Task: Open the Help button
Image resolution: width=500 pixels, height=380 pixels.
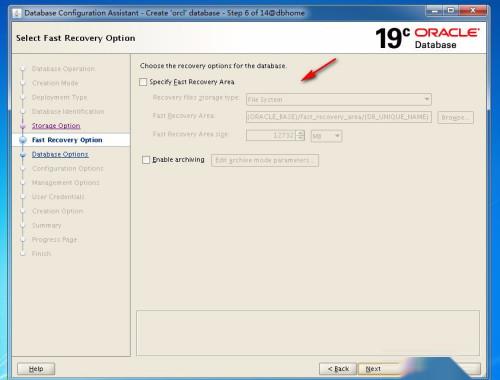Action: click(36, 369)
